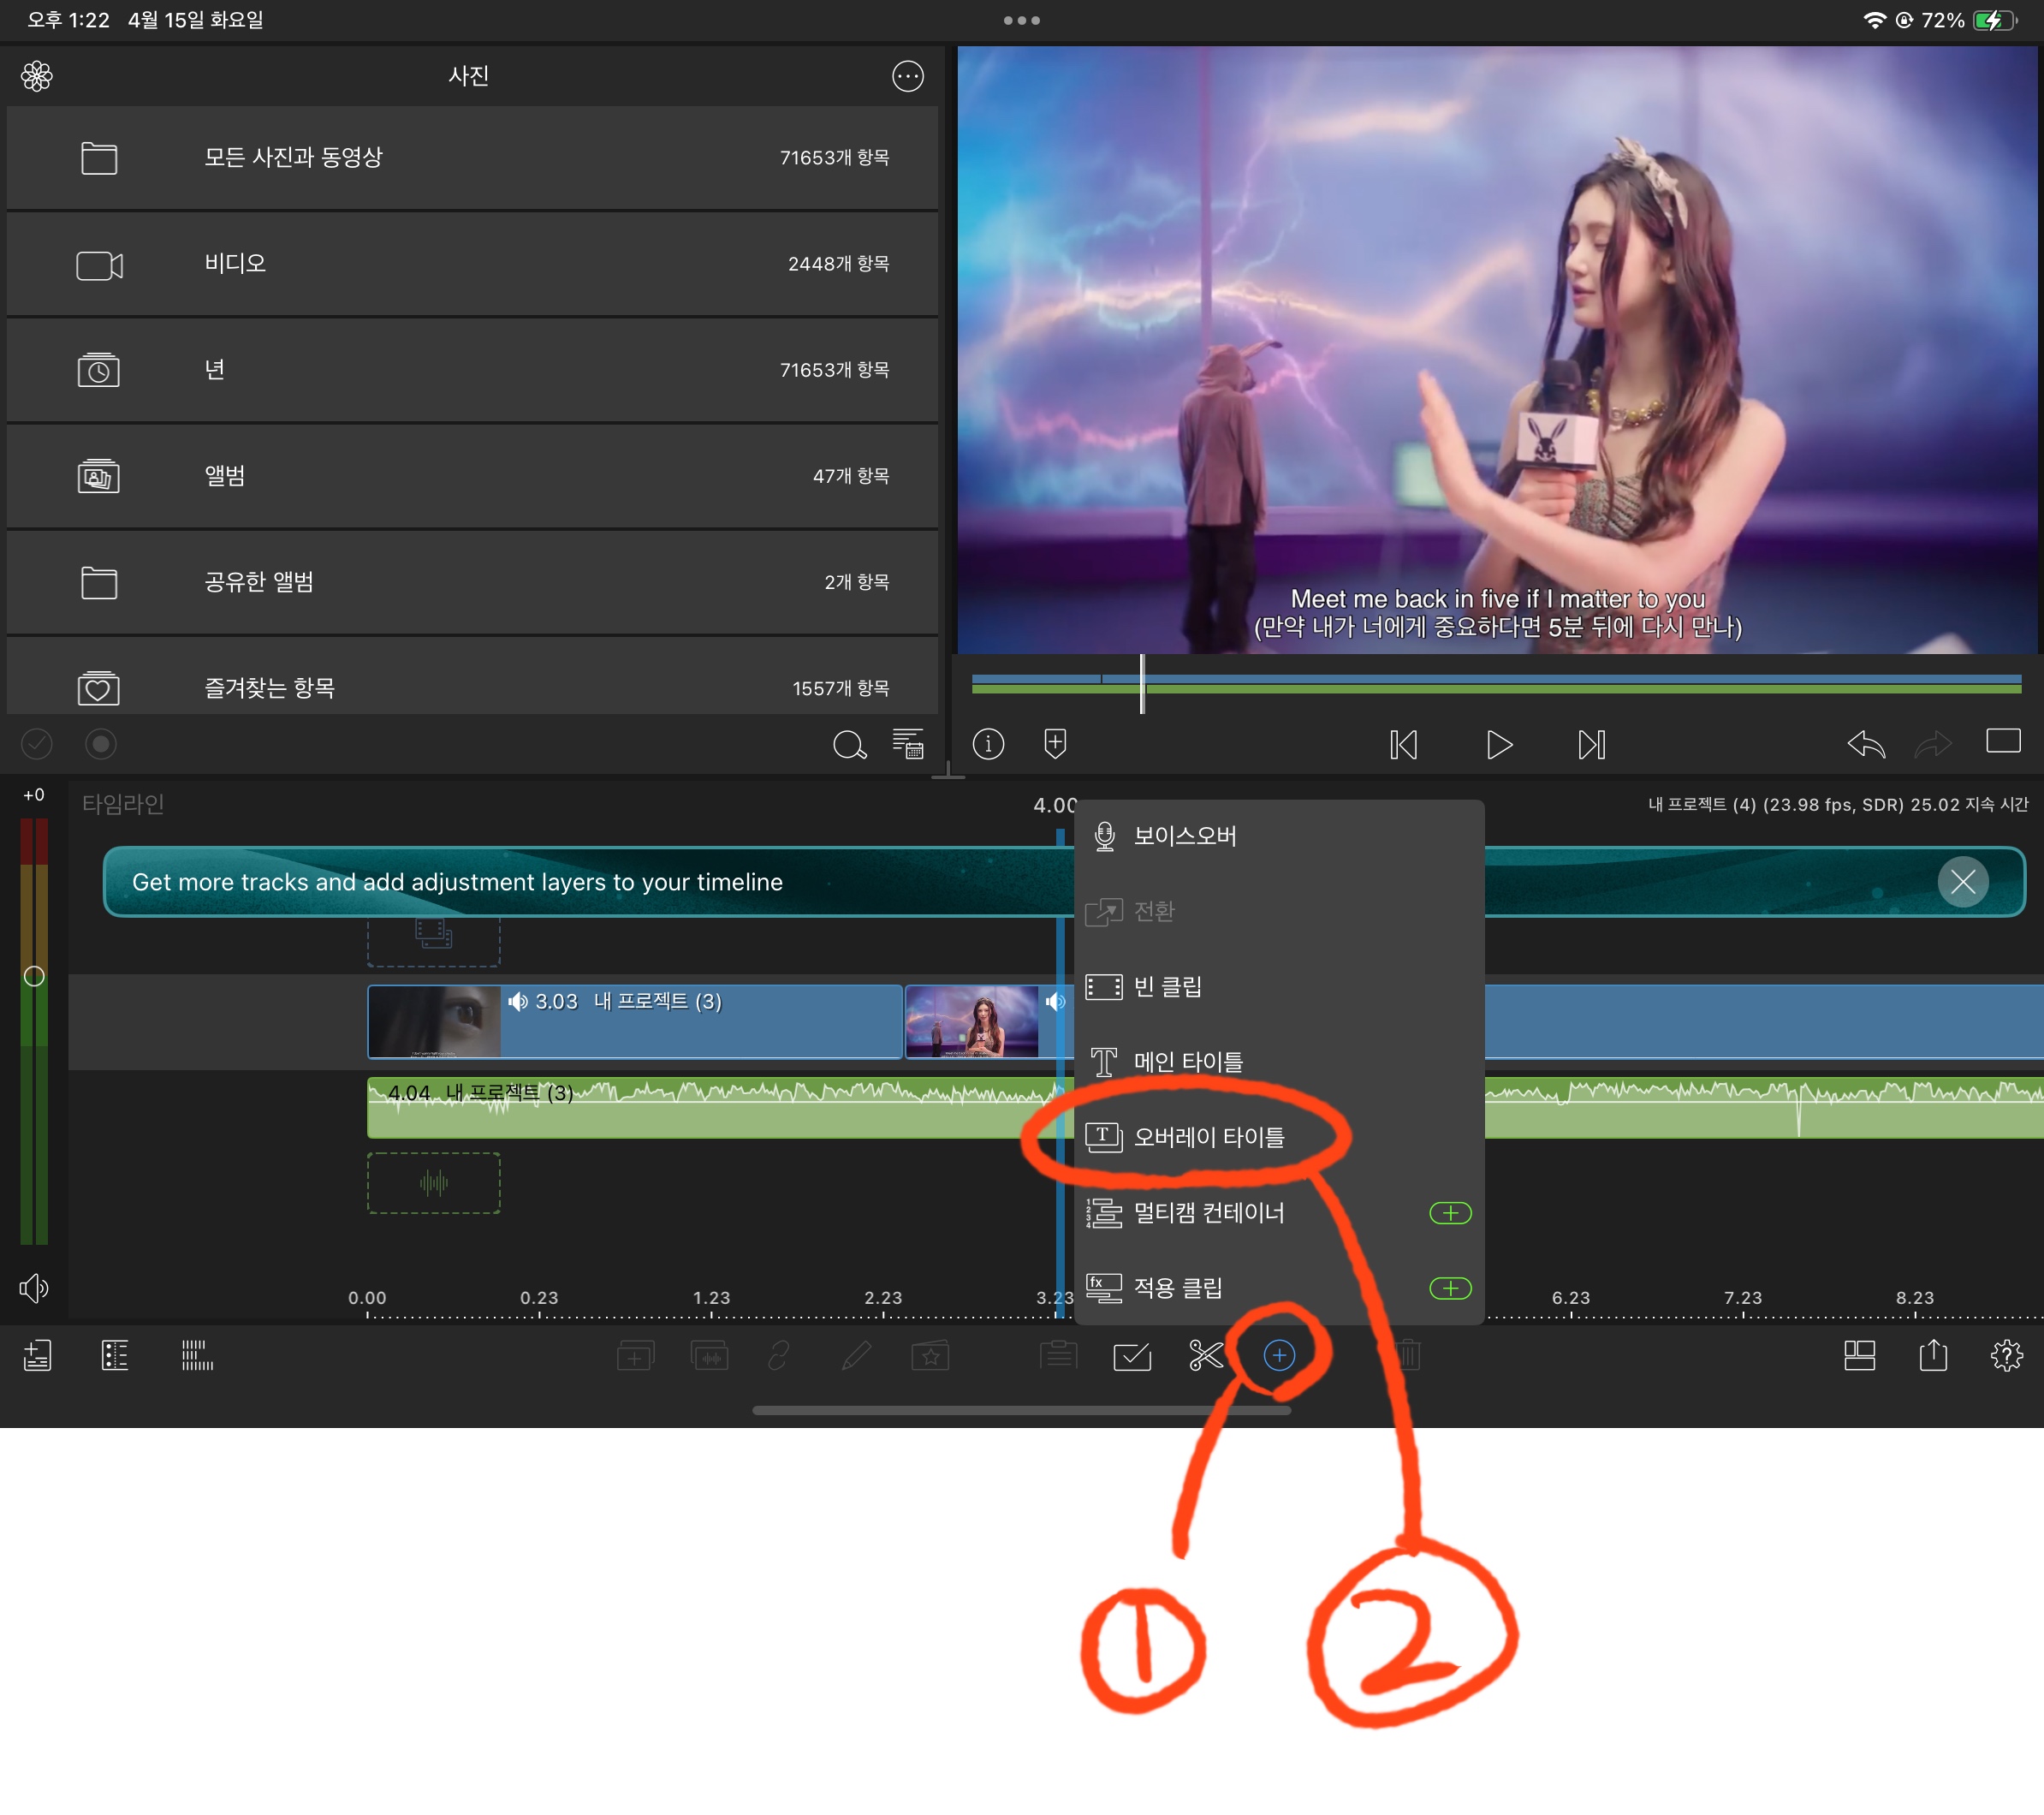The width and height of the screenshot is (2044, 1815).
Task: Select 빈 클립 from the add menu
Action: 1279,987
